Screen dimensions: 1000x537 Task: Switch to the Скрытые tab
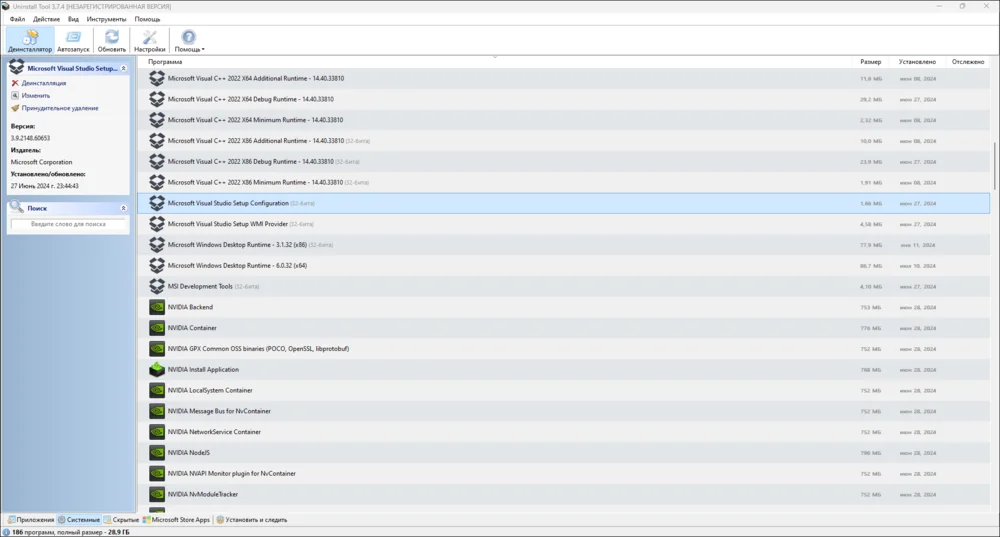[121, 520]
